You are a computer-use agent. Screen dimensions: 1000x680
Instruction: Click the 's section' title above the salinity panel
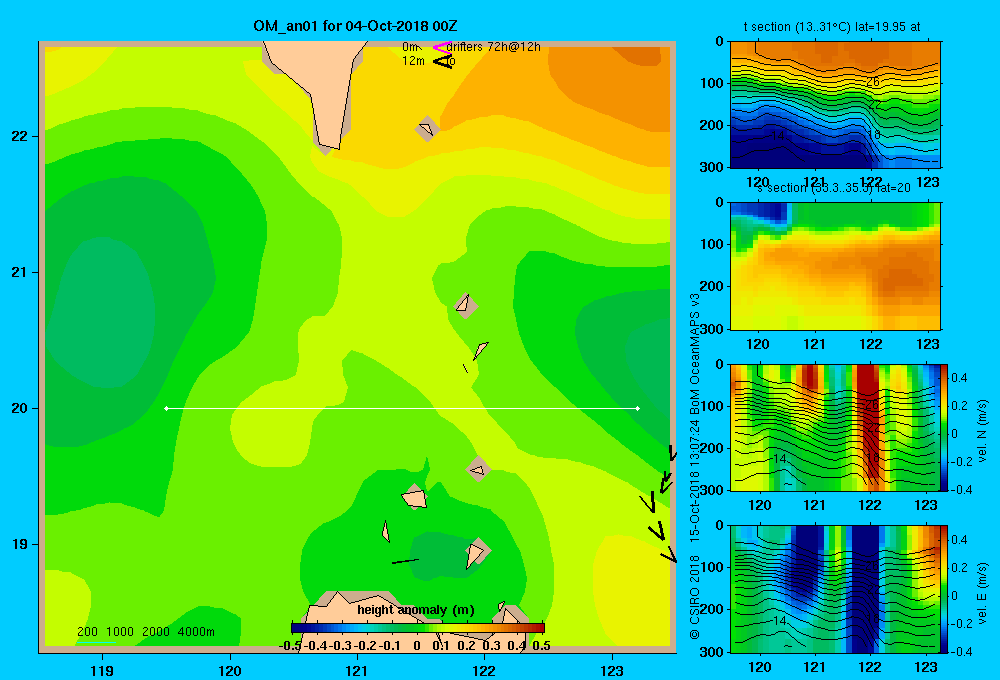click(x=834, y=188)
